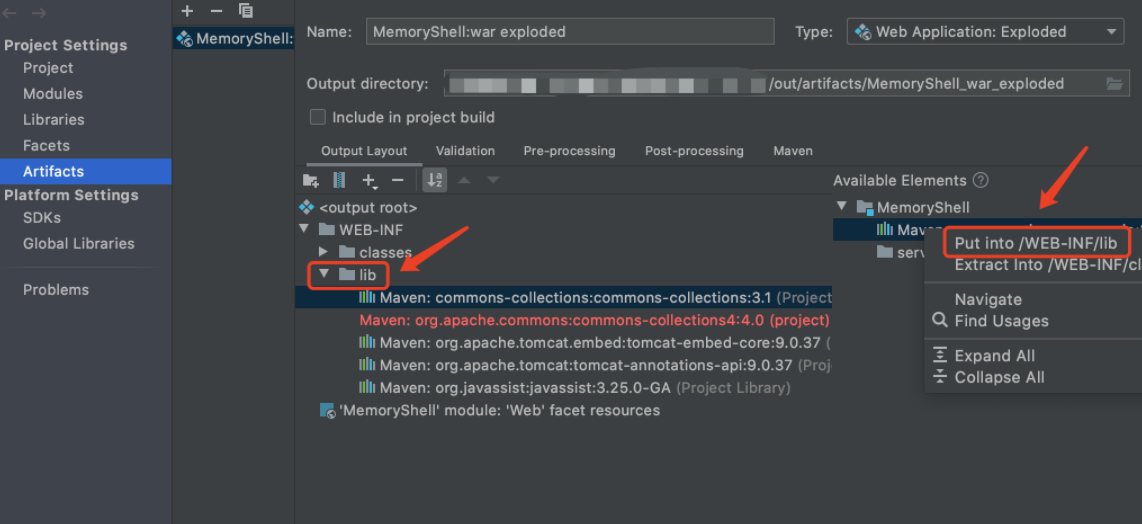This screenshot has width=1142, height=524.
Task: Click the create directory icon in layout toolbar
Action: (x=311, y=181)
